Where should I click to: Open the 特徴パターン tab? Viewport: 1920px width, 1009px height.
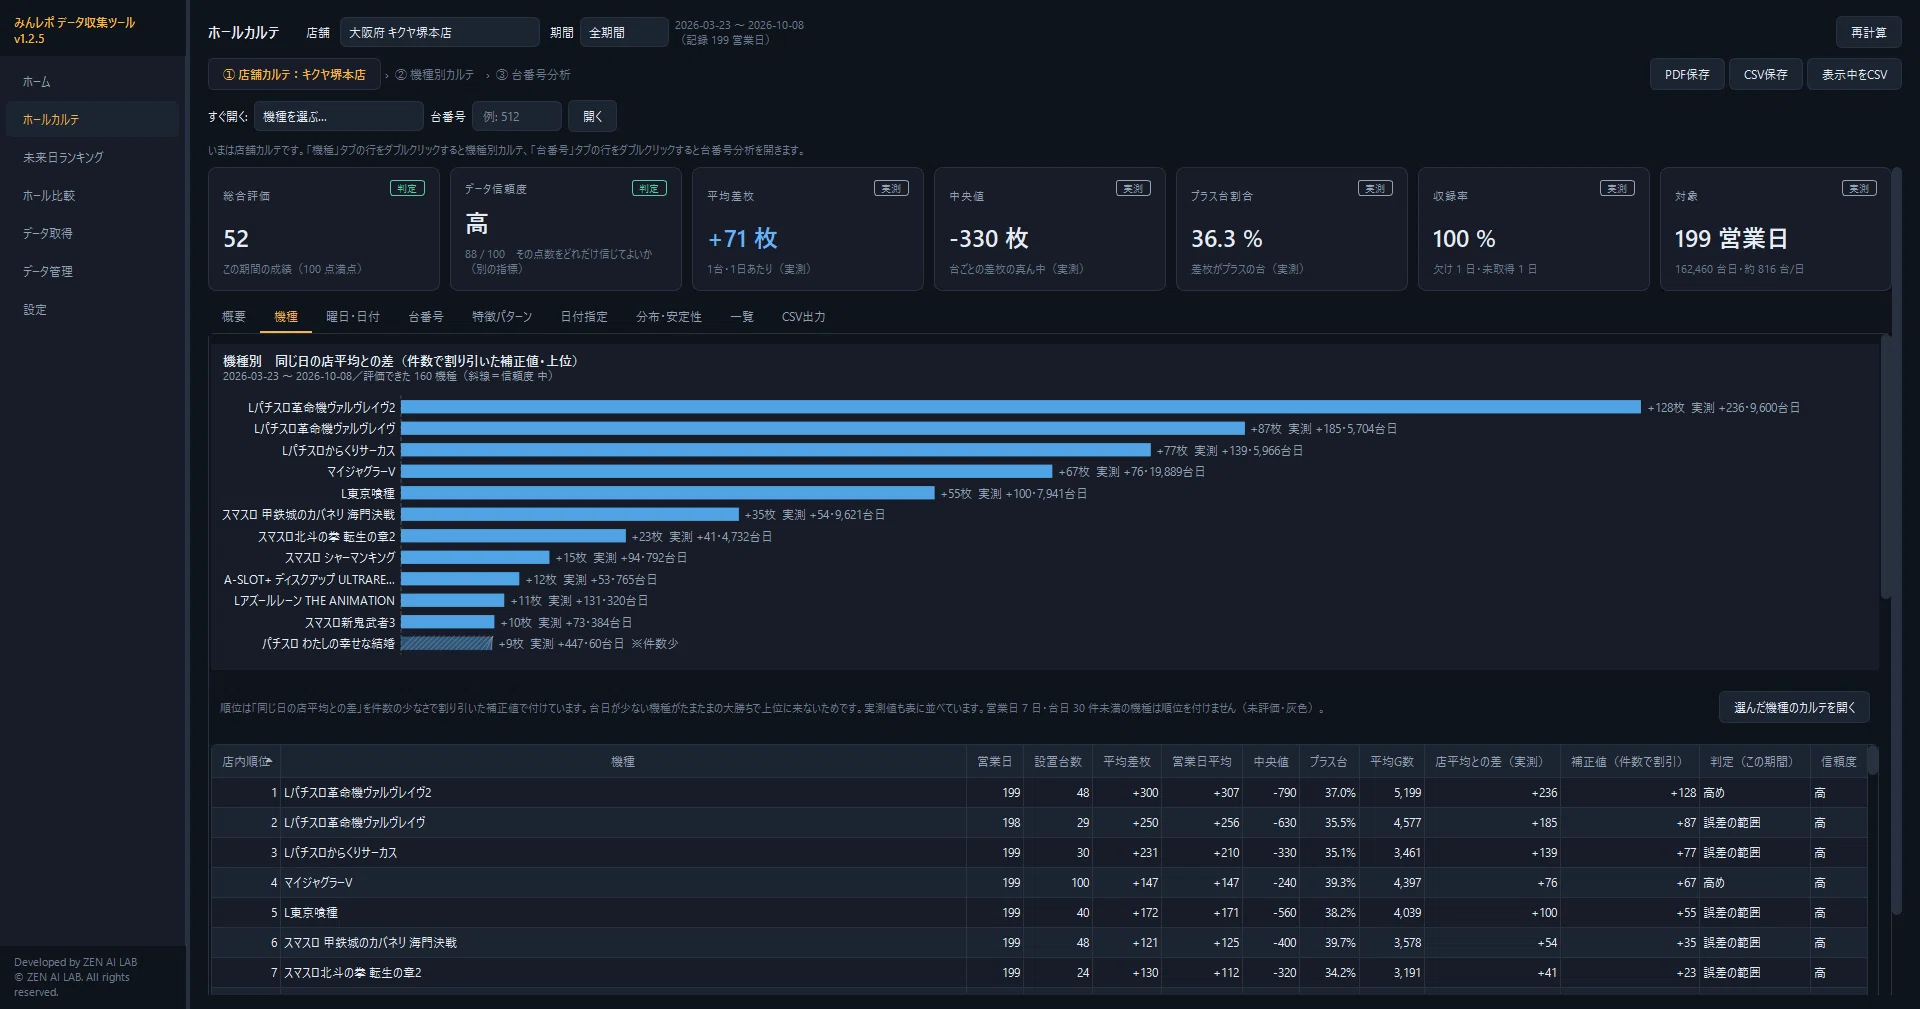coord(501,316)
